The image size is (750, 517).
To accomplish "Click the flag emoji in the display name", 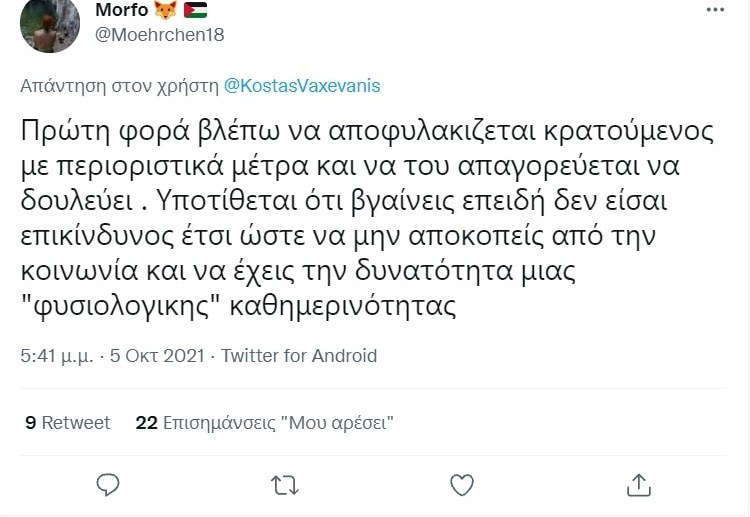I will point(195,11).
